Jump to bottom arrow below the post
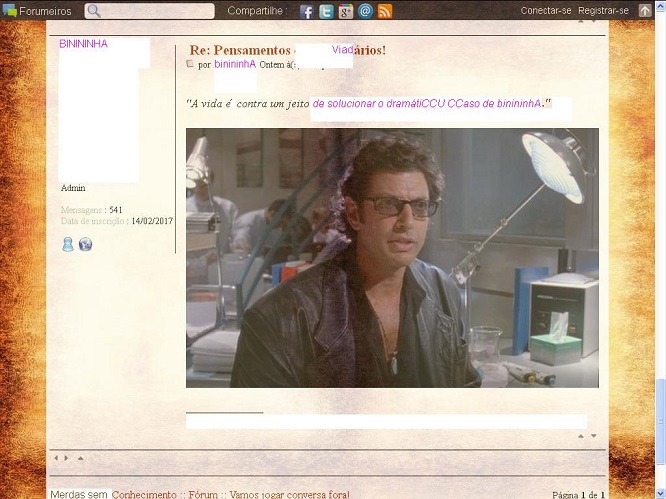The width and height of the screenshot is (666, 499). (x=594, y=436)
